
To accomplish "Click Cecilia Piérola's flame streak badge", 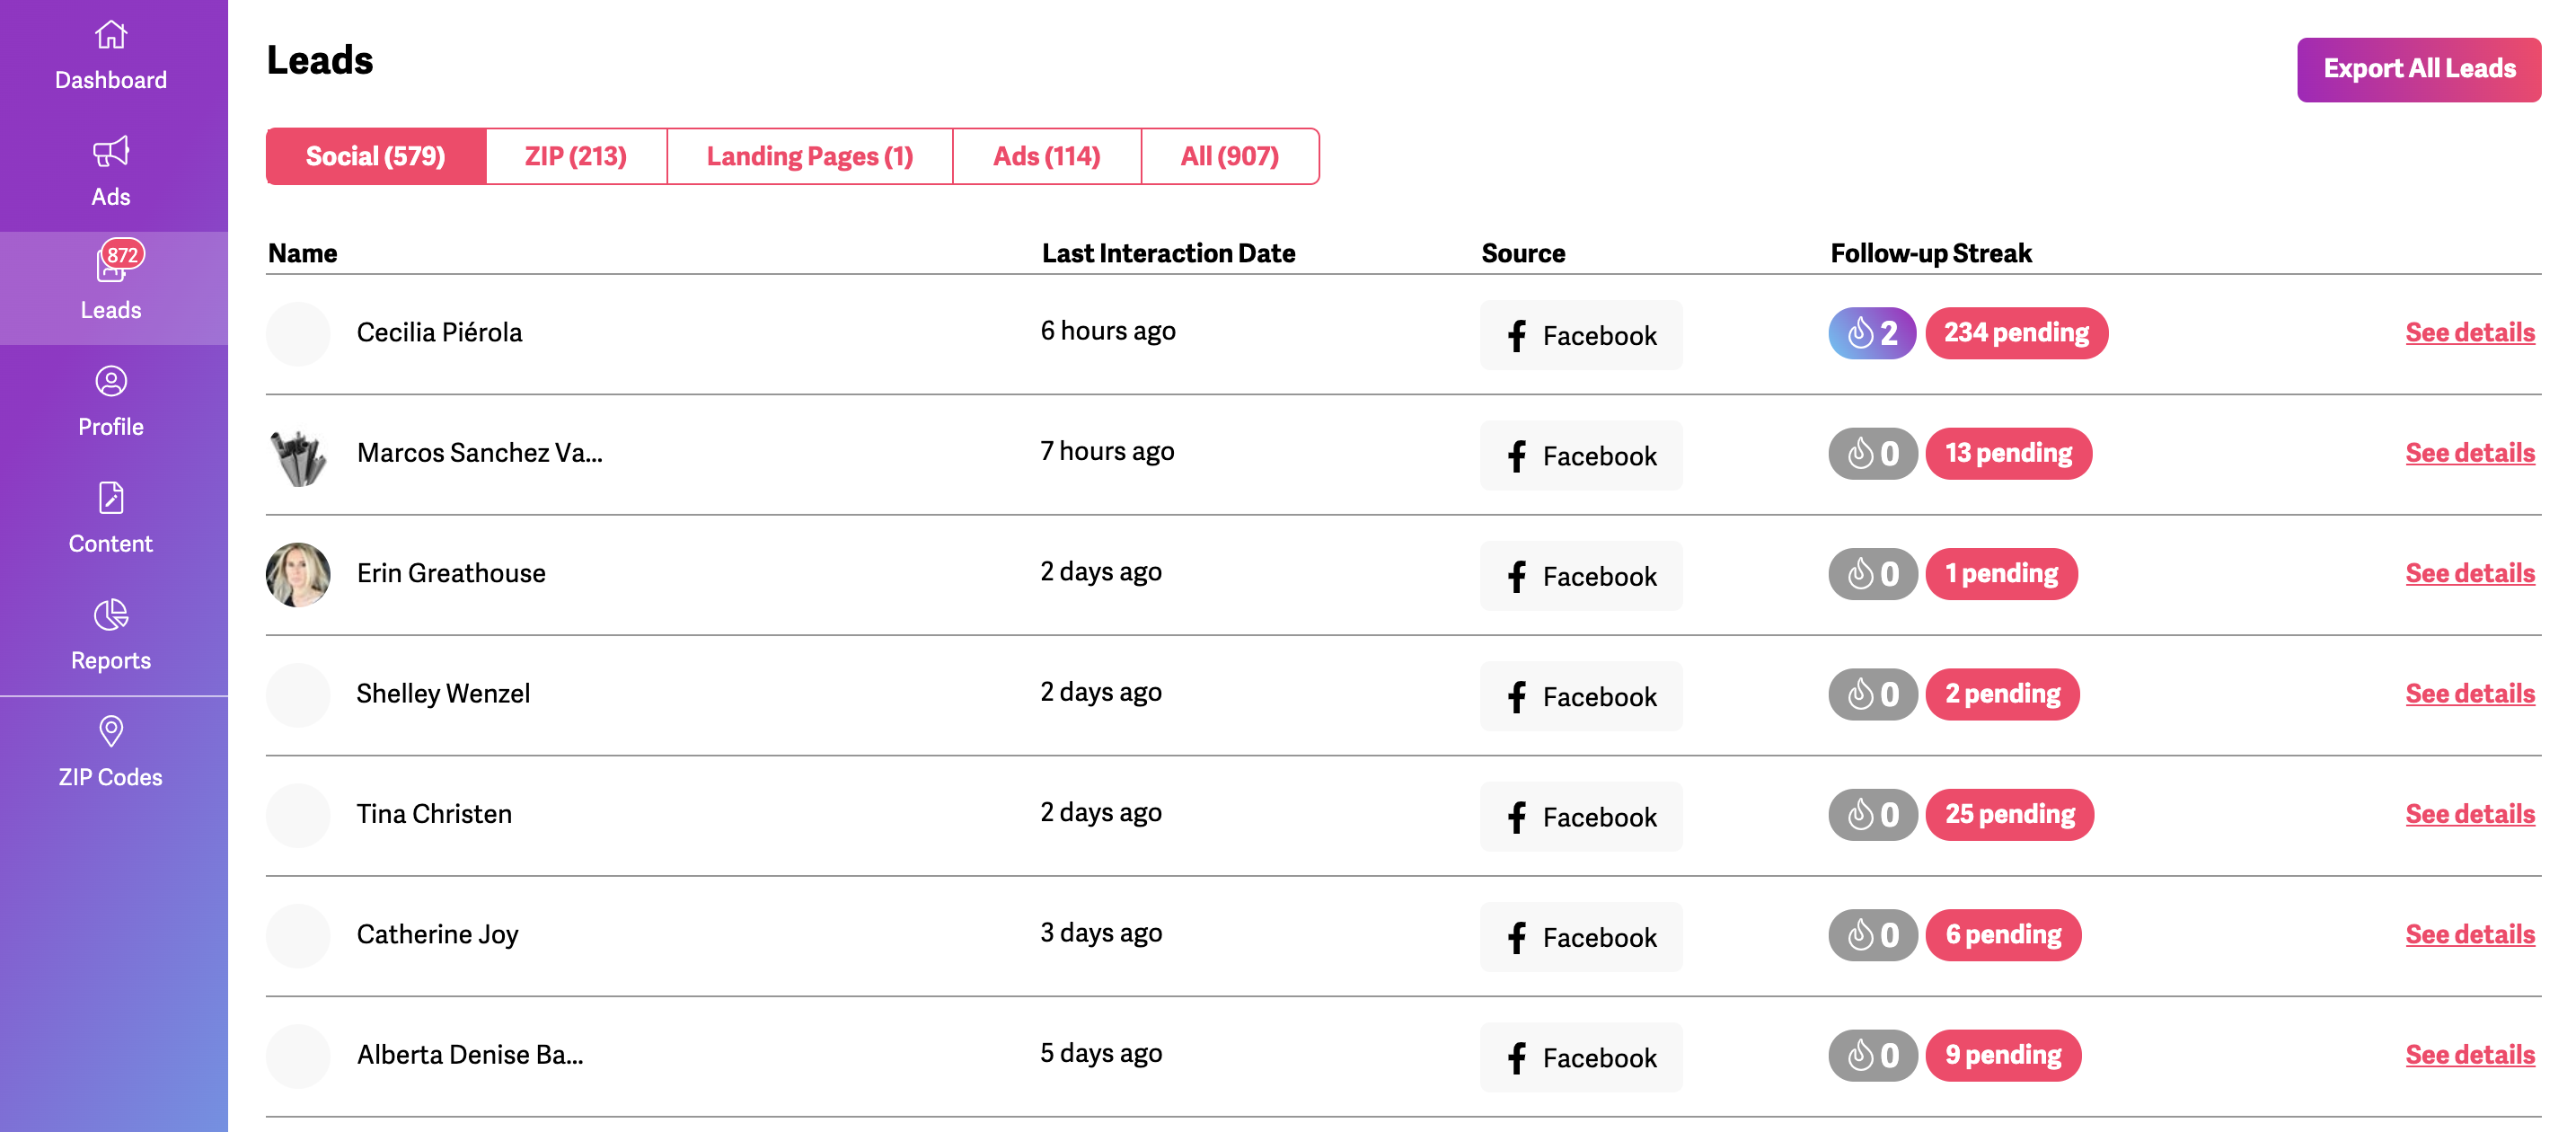I will click(x=1871, y=333).
